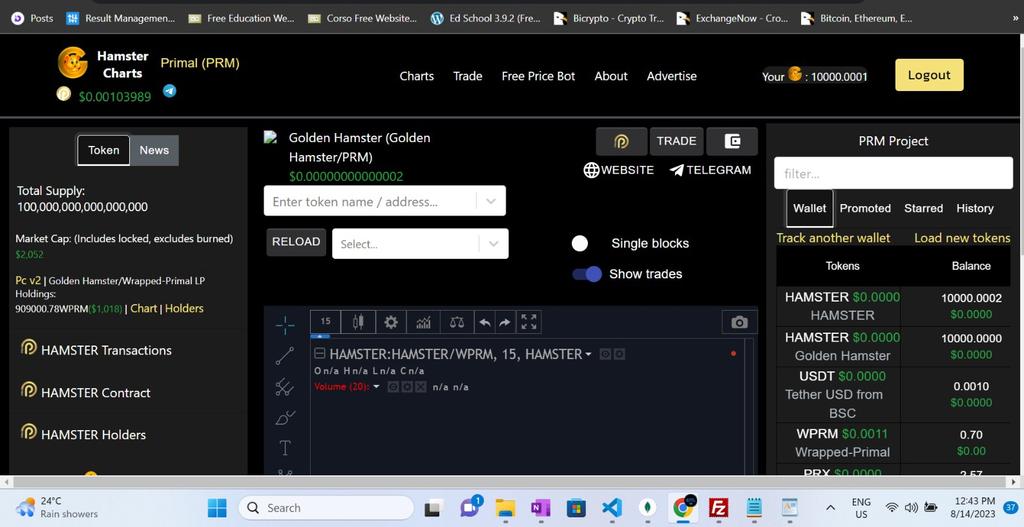
Task: Click Load new tokens link
Action: point(962,238)
